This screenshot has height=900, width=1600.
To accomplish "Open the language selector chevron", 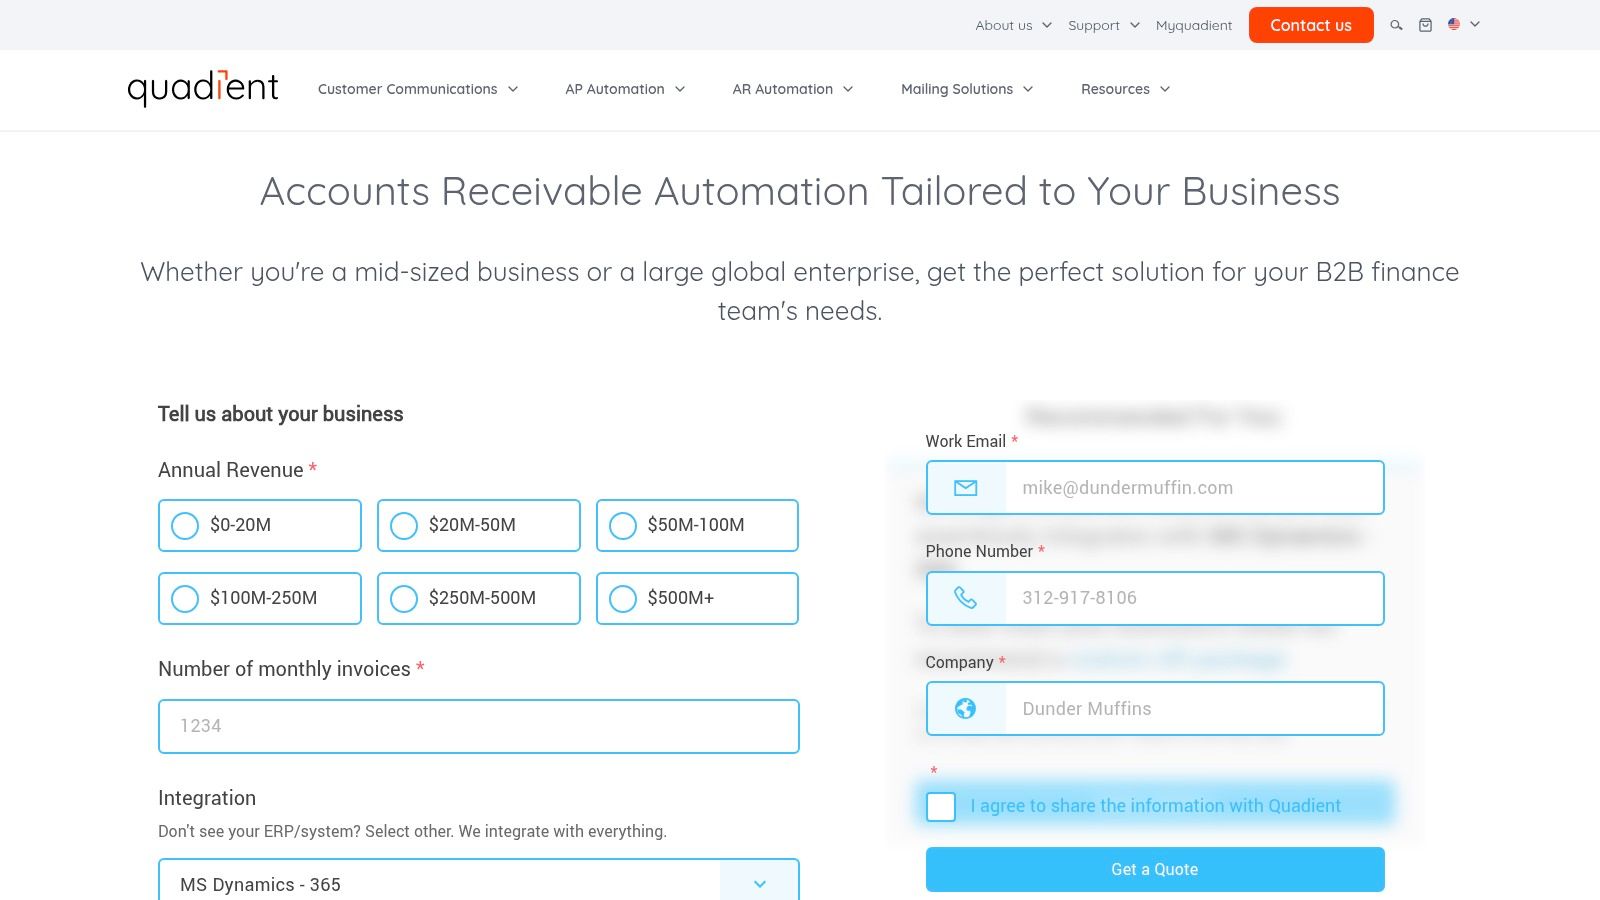I will click(1475, 24).
